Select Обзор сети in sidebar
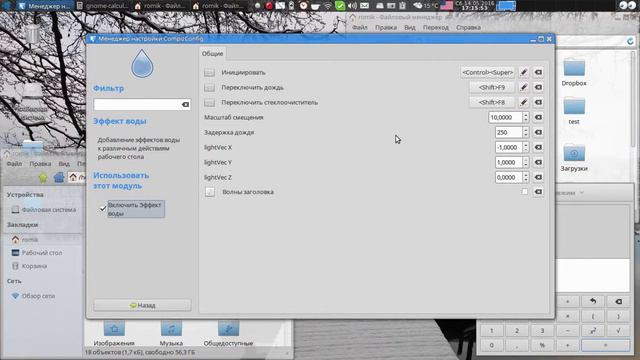Viewport: 640px width, 360px height. [38, 296]
